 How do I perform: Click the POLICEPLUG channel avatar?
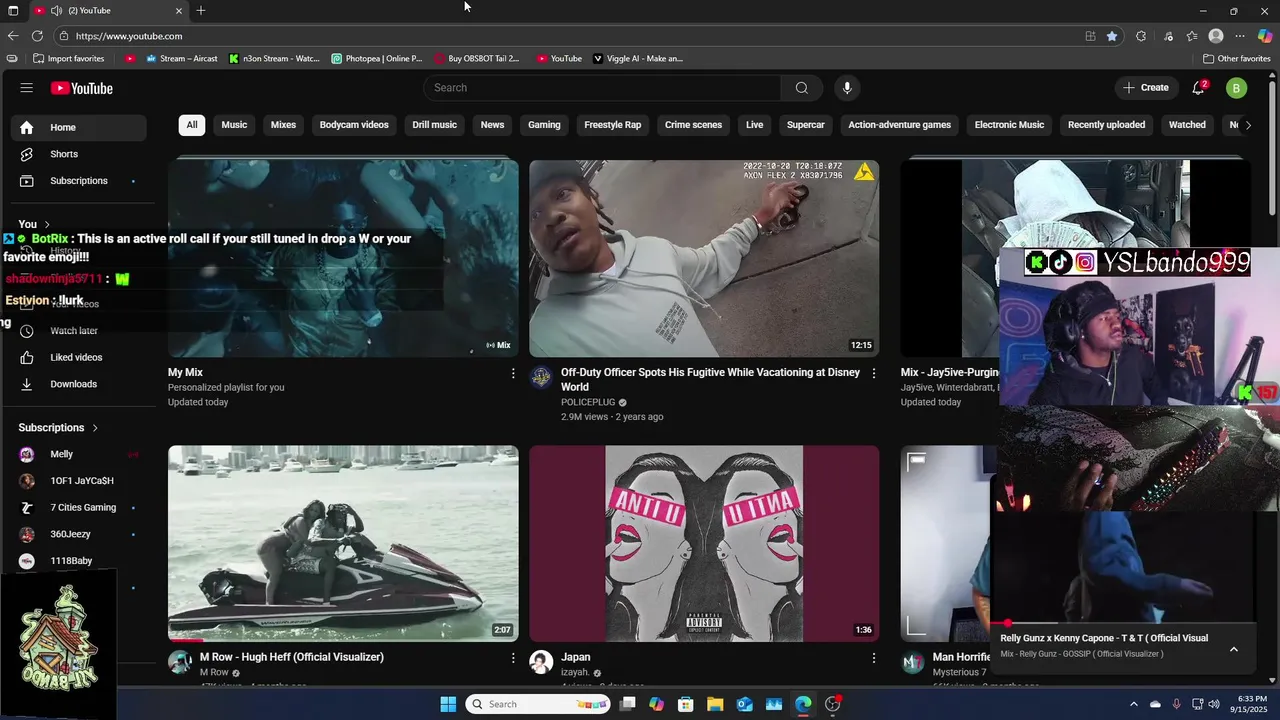[541, 377]
